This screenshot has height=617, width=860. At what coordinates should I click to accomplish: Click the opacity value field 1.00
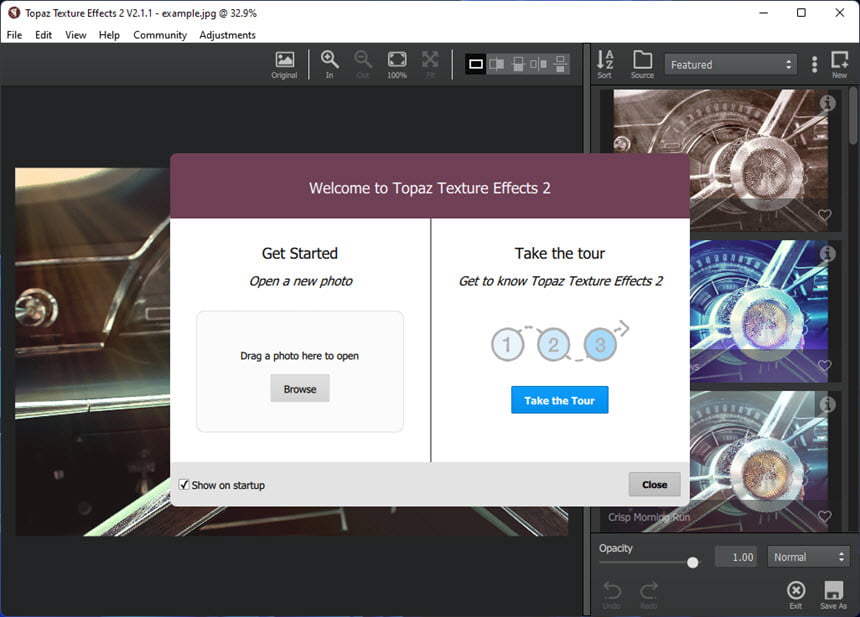(x=736, y=557)
